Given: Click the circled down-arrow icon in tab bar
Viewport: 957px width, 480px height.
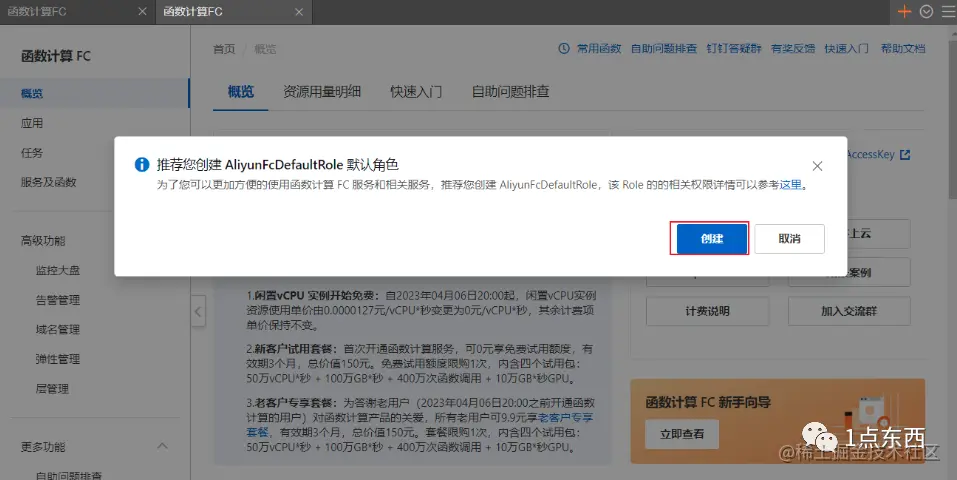Looking at the screenshot, I should tap(926, 12).
